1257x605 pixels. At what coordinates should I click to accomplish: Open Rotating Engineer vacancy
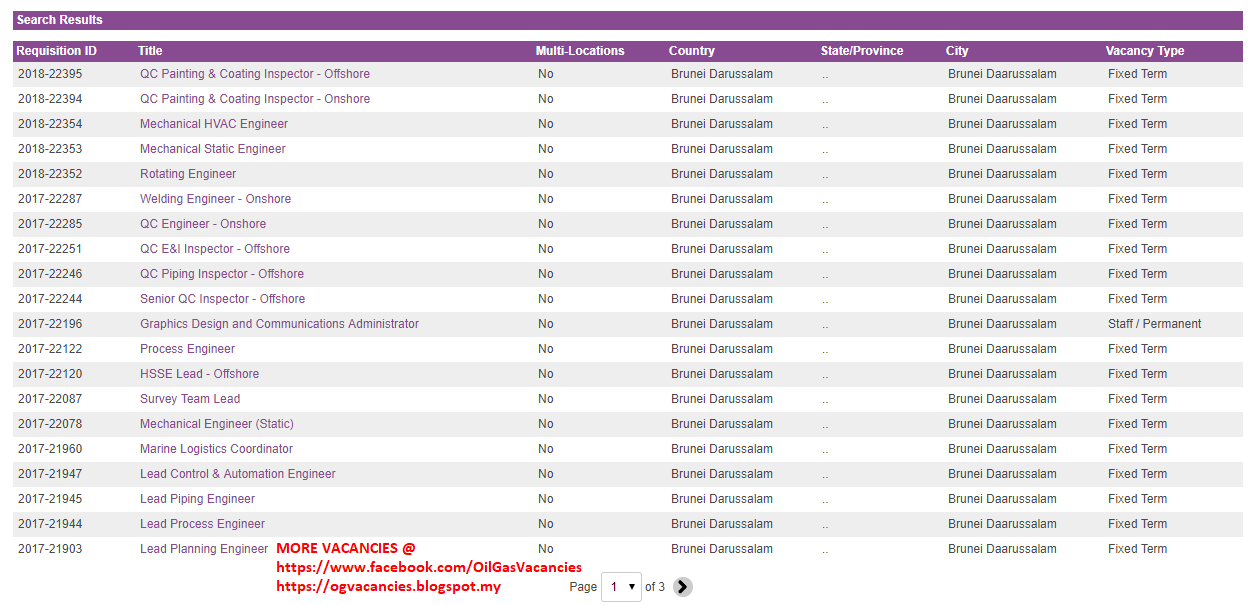coord(188,174)
